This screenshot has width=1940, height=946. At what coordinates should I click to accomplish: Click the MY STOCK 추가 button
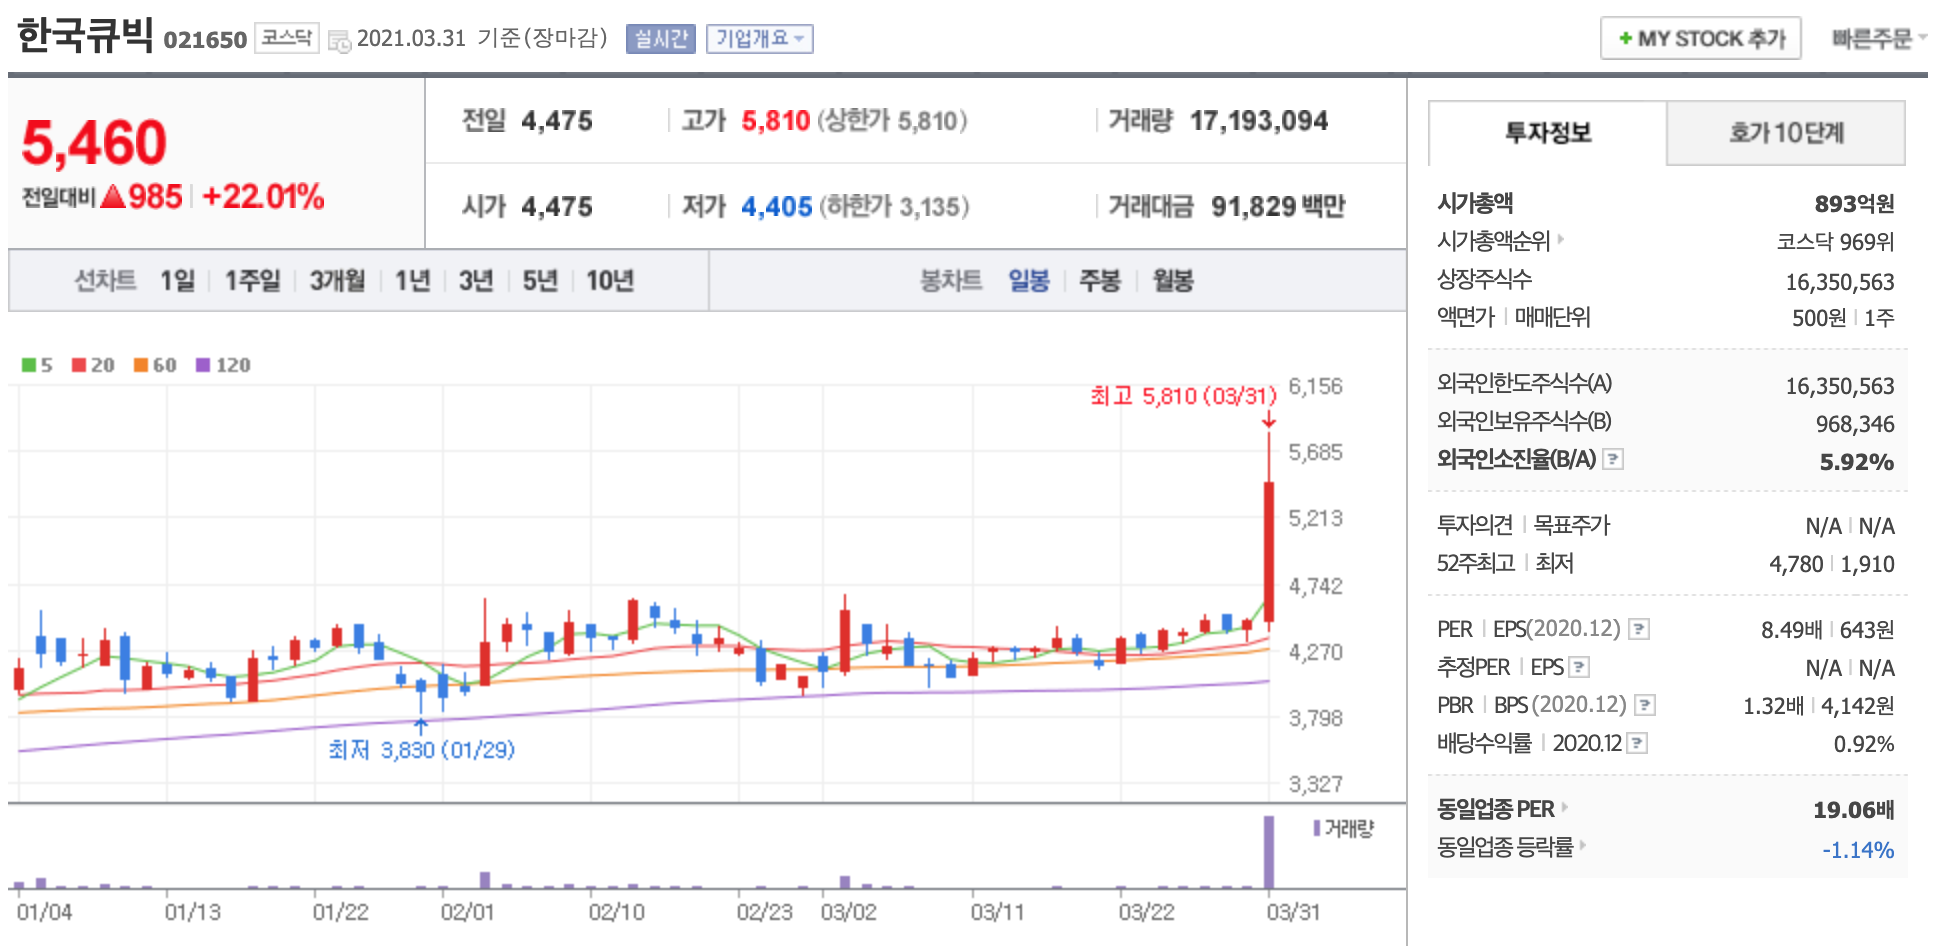1701,38
